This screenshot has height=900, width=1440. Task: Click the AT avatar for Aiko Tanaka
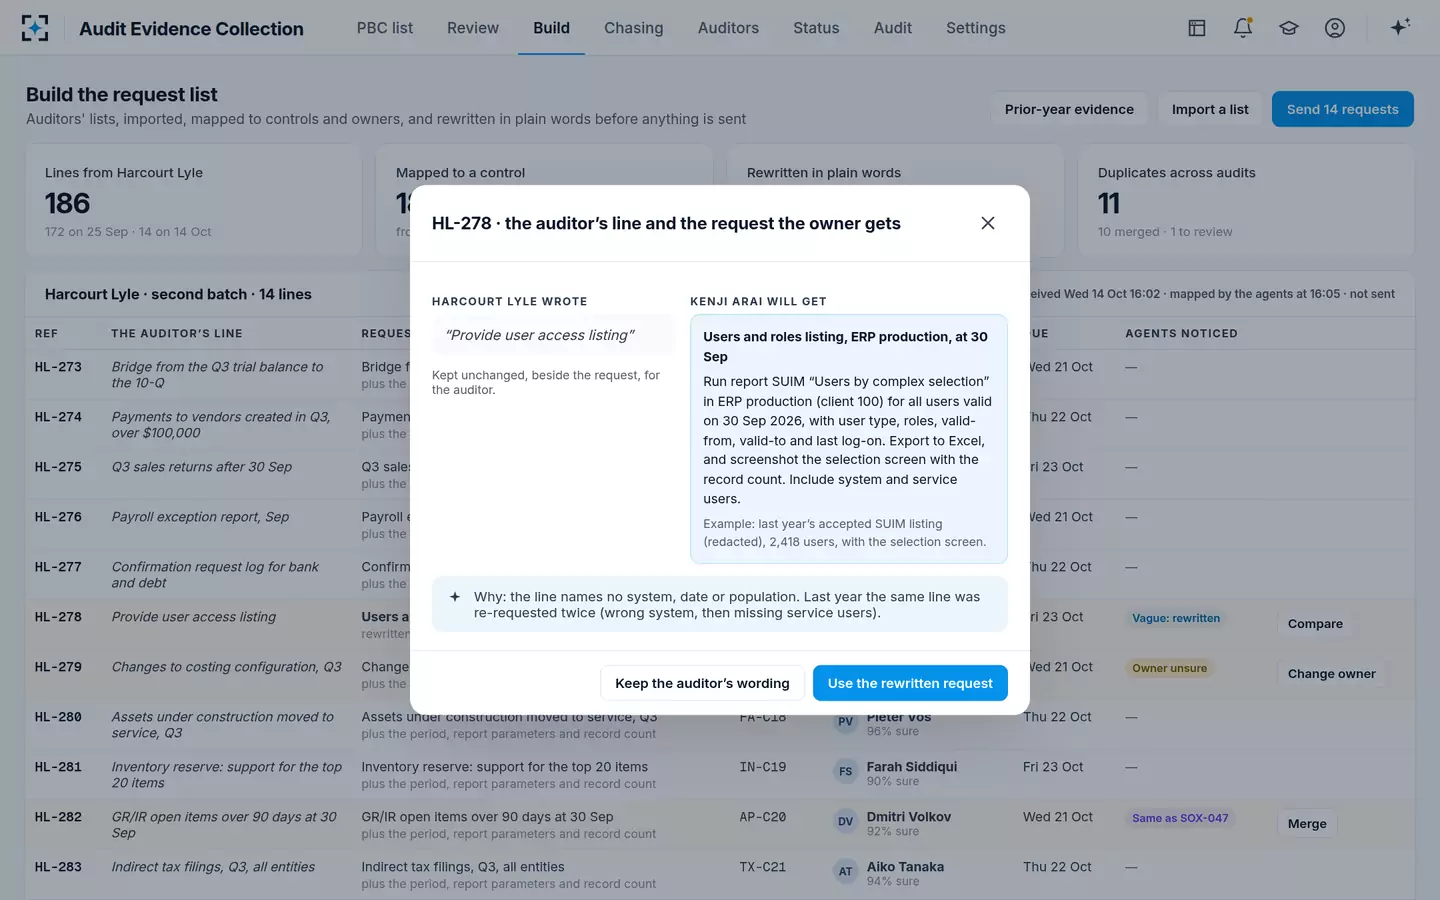pos(846,872)
